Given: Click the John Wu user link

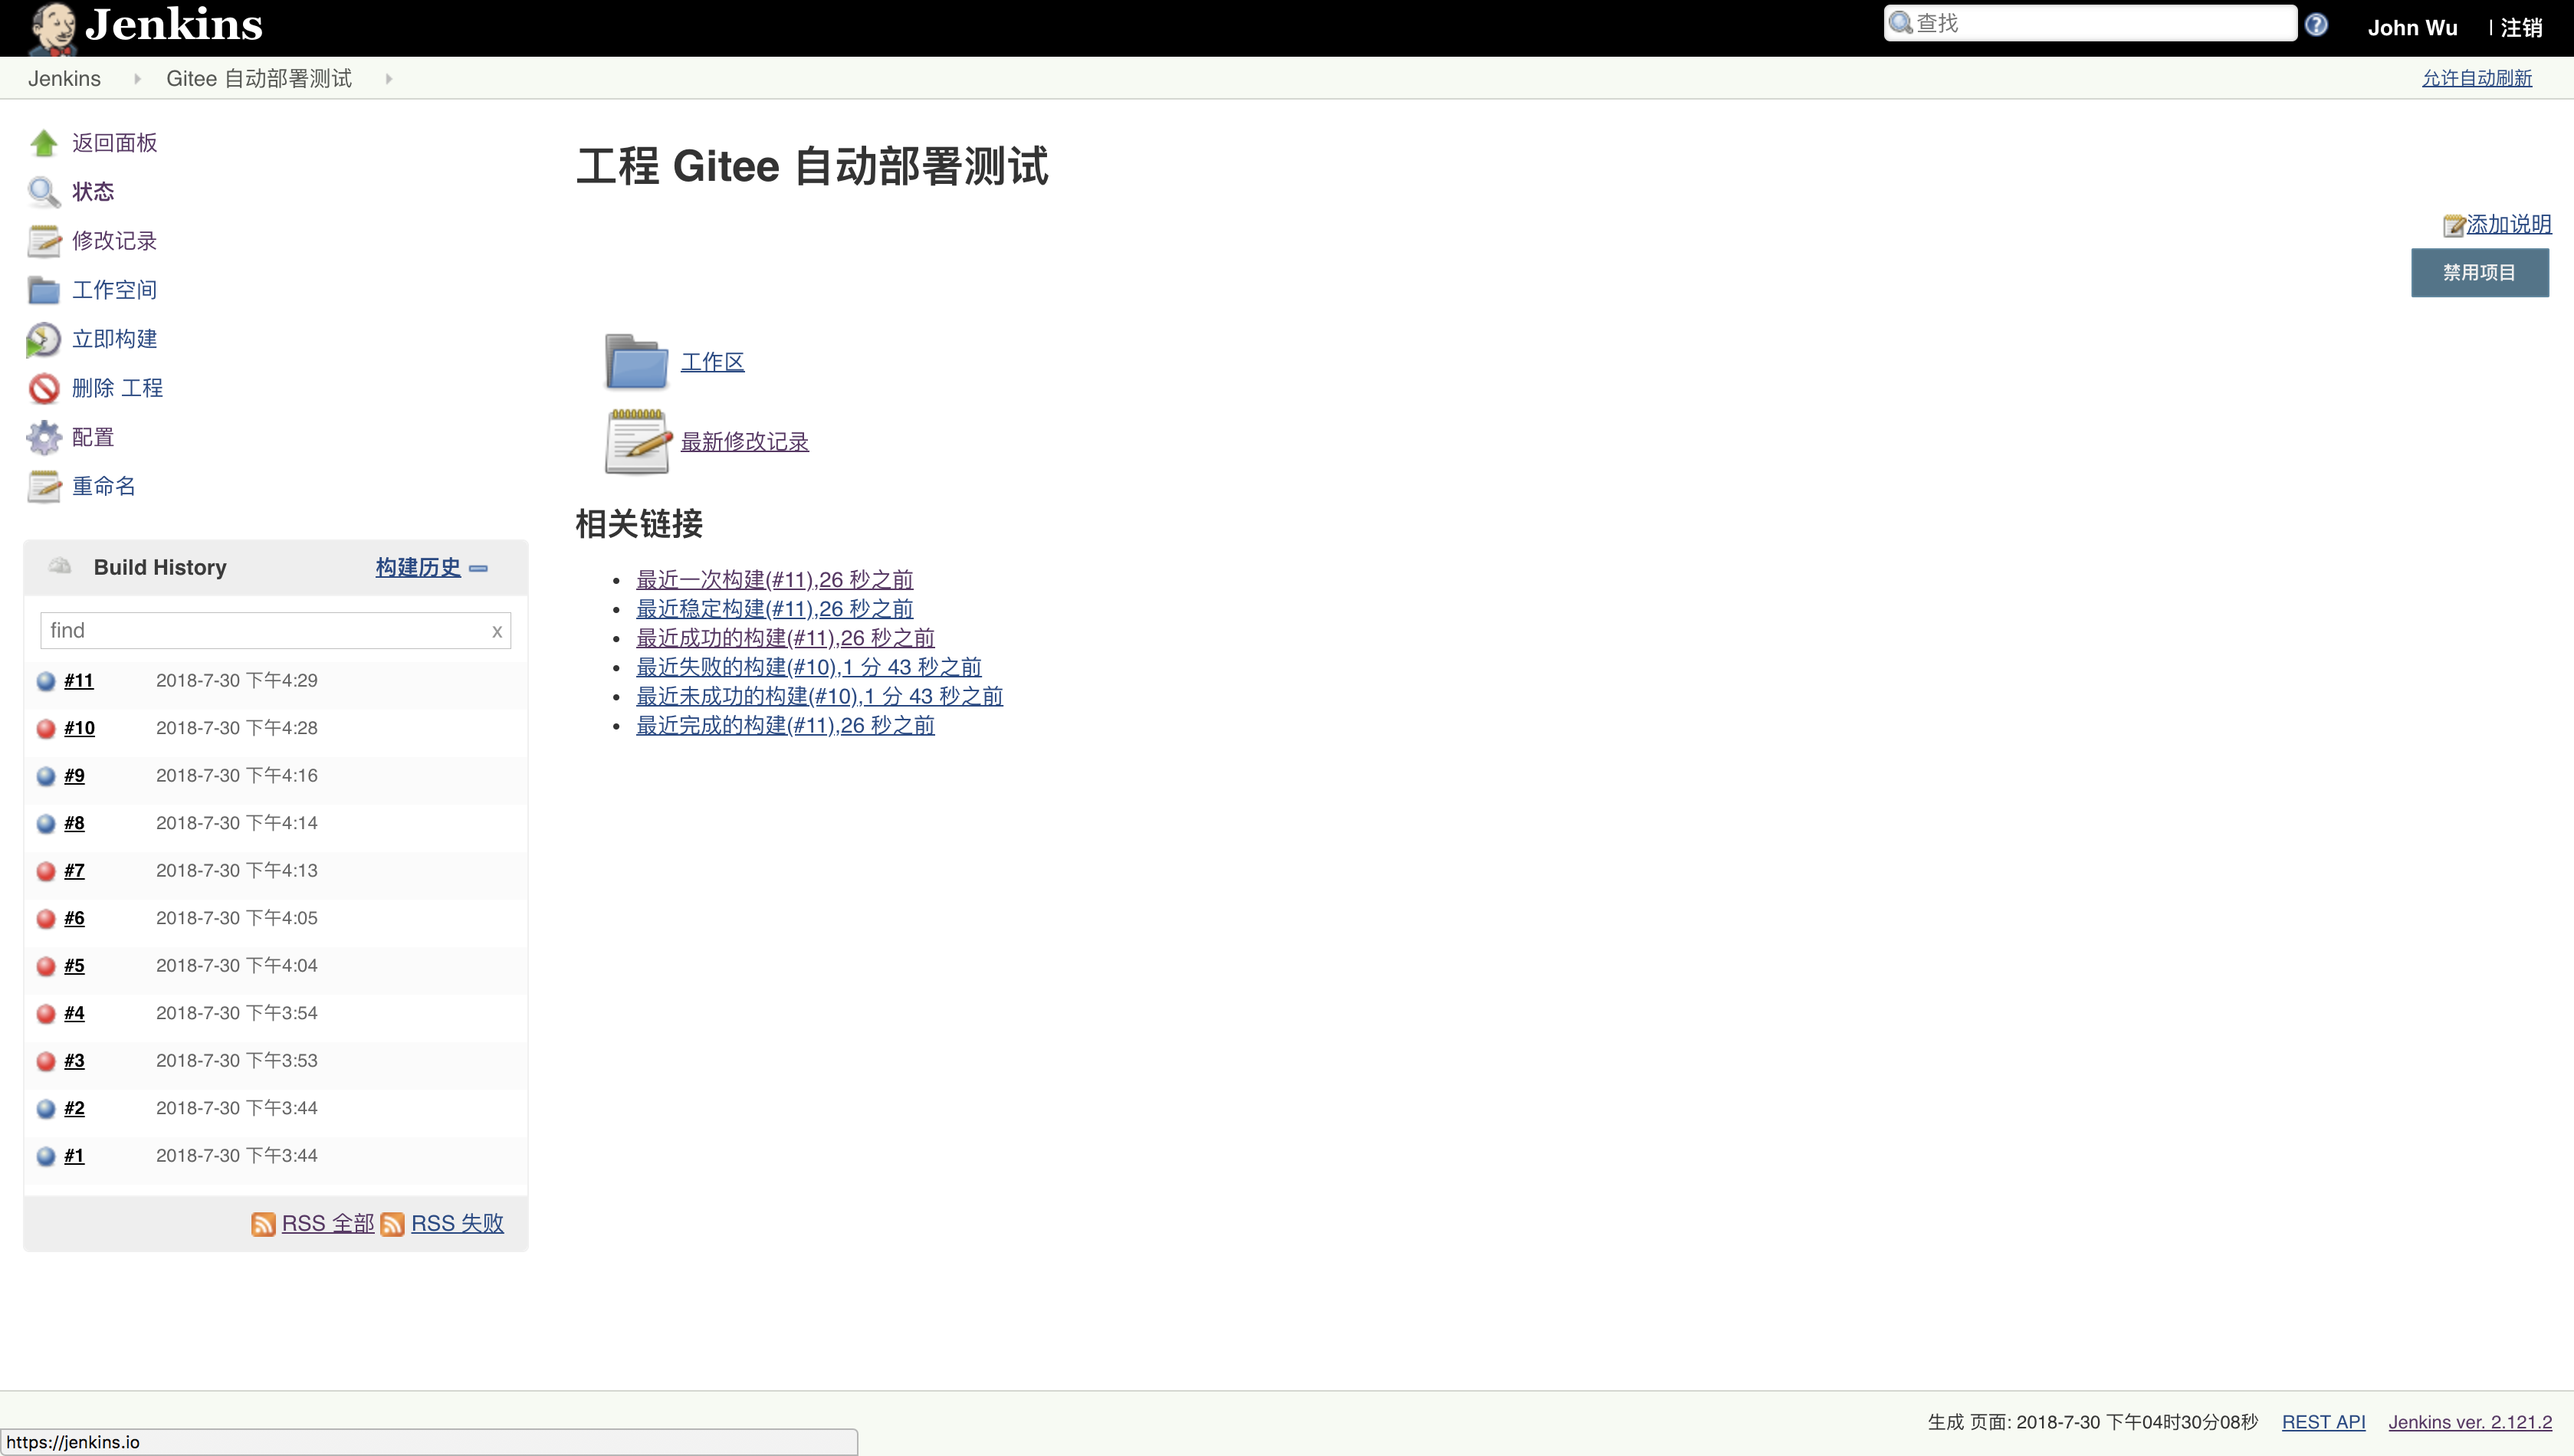Looking at the screenshot, I should [2413, 28].
